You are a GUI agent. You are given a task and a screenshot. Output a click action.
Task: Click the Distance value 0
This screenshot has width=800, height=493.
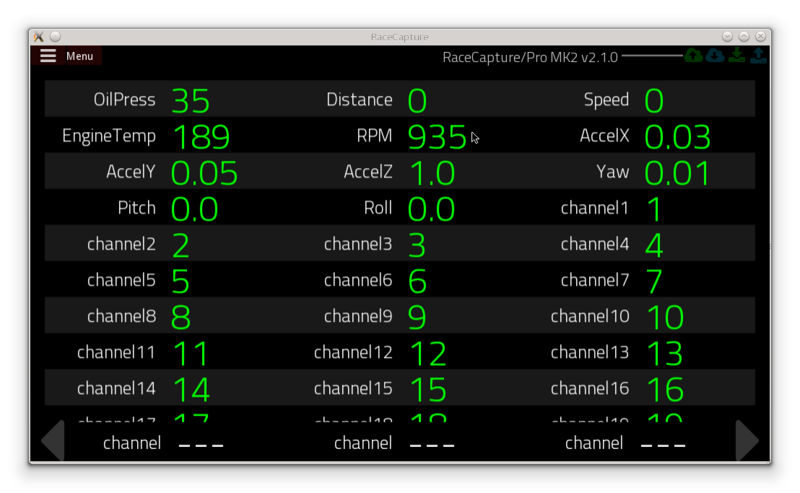[417, 101]
